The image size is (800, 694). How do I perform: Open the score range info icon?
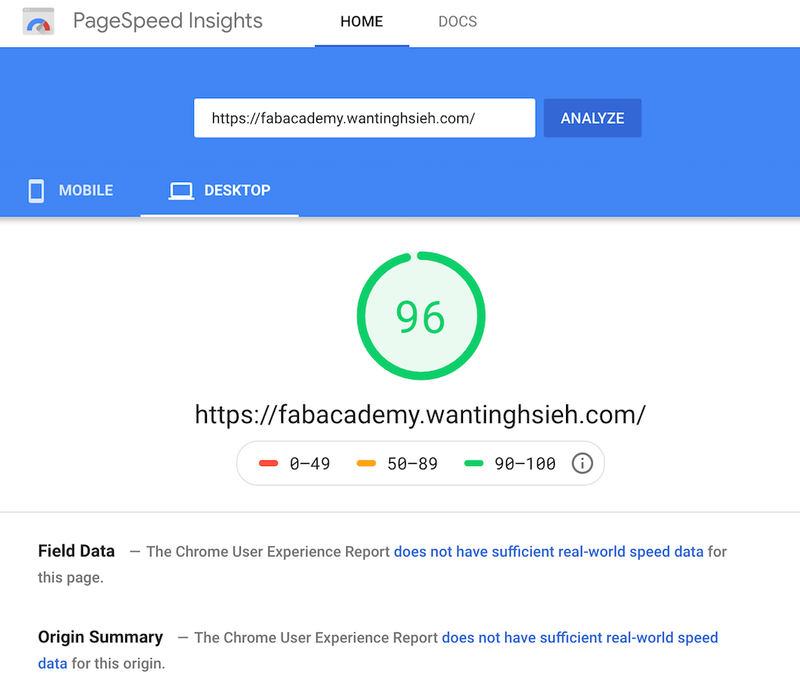point(582,463)
